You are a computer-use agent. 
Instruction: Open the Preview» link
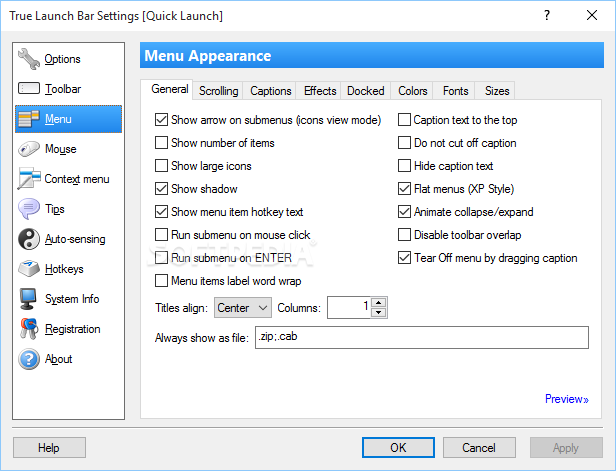[566, 399]
